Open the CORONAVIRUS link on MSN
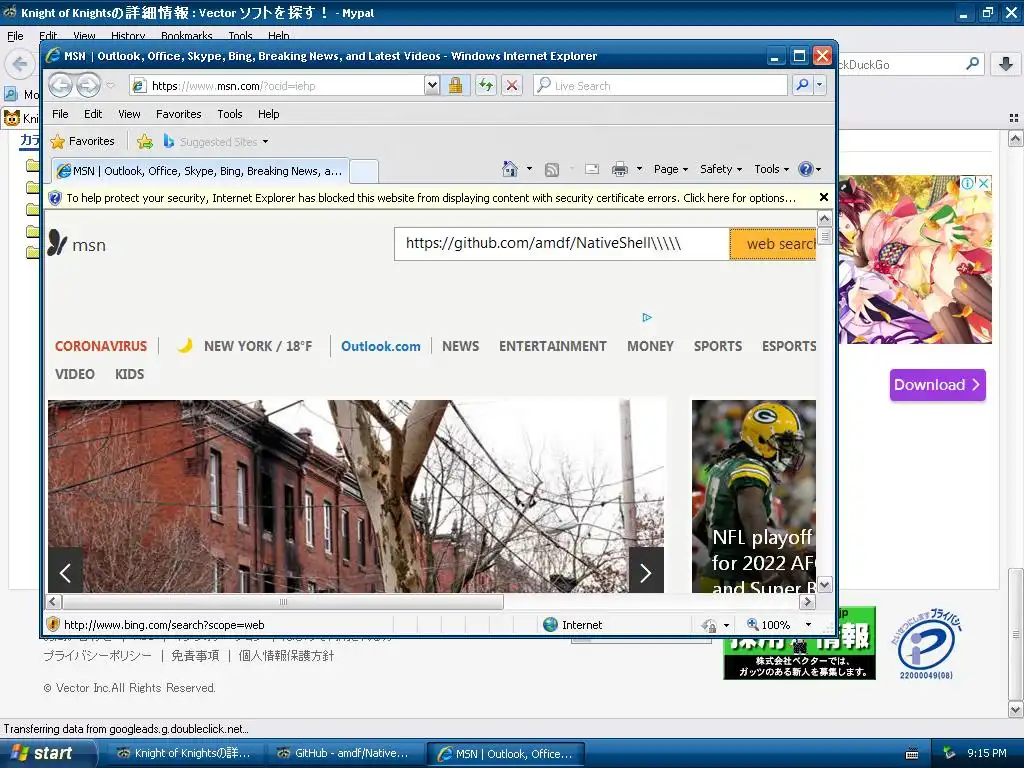1024x768 pixels. coord(101,346)
